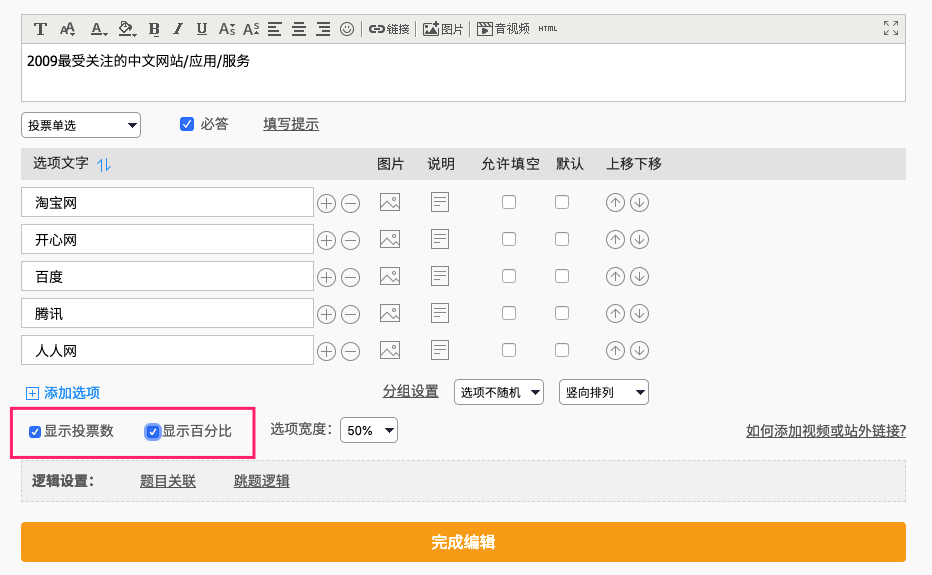This screenshot has width=932, height=575.
Task: Click the 完成编辑 button
Action: pos(463,542)
